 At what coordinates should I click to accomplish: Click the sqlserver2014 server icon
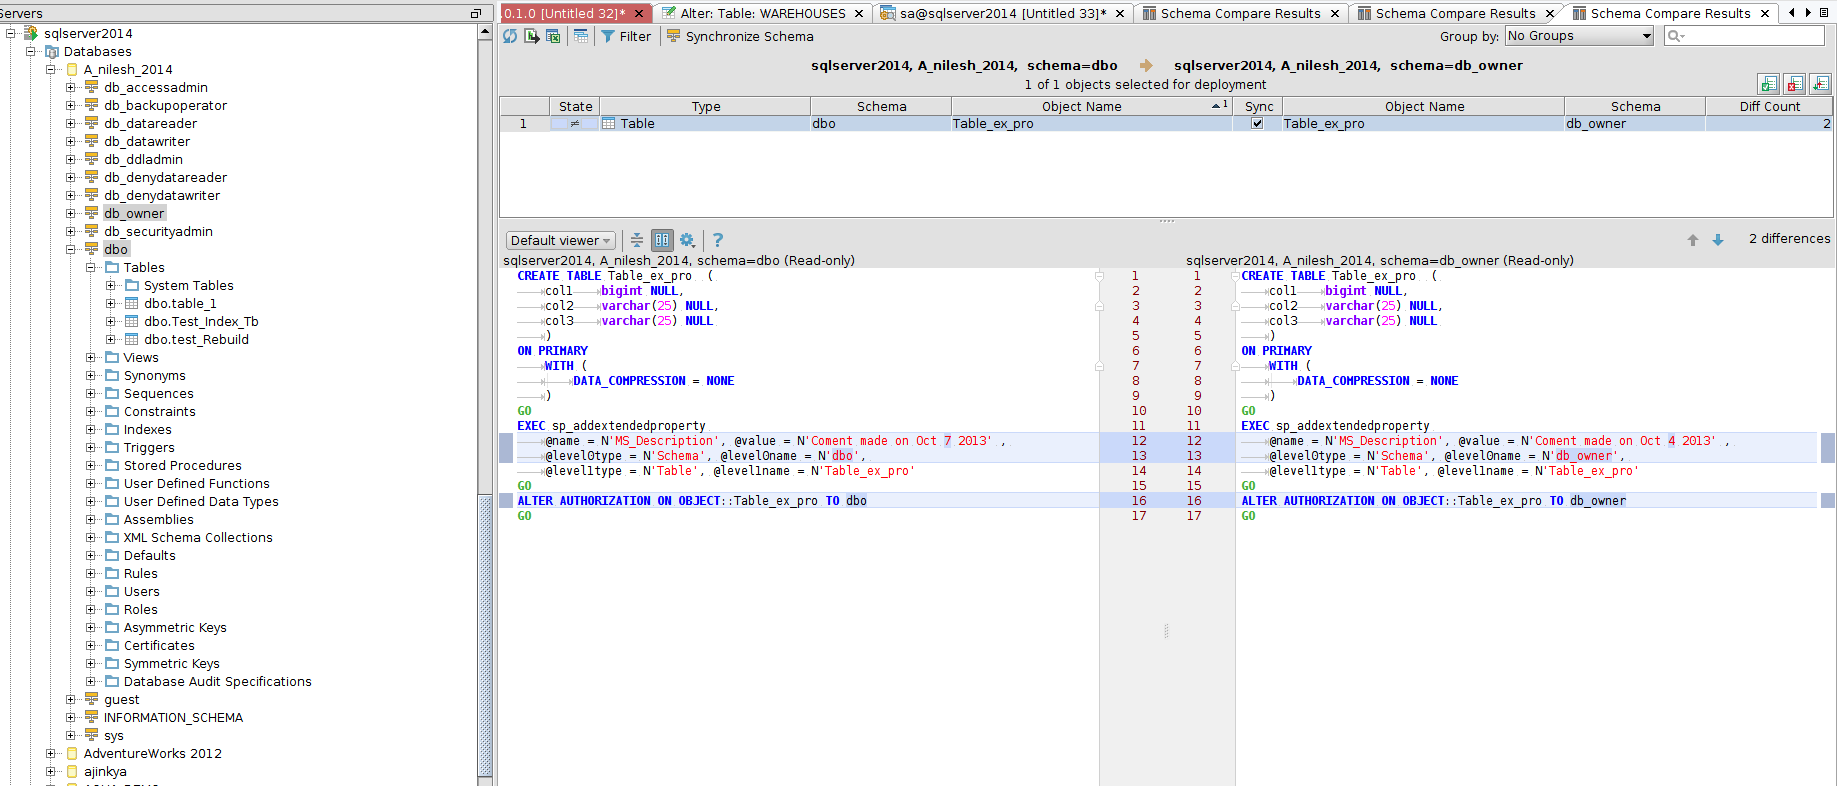click(31, 33)
